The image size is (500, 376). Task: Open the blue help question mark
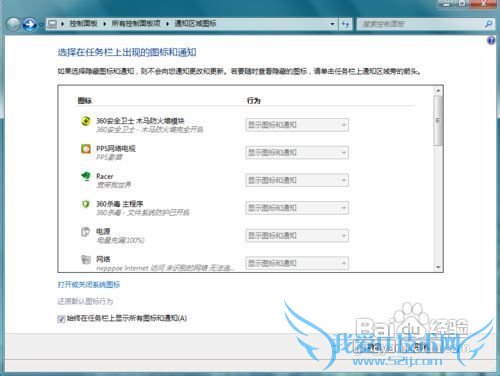[x=491, y=41]
